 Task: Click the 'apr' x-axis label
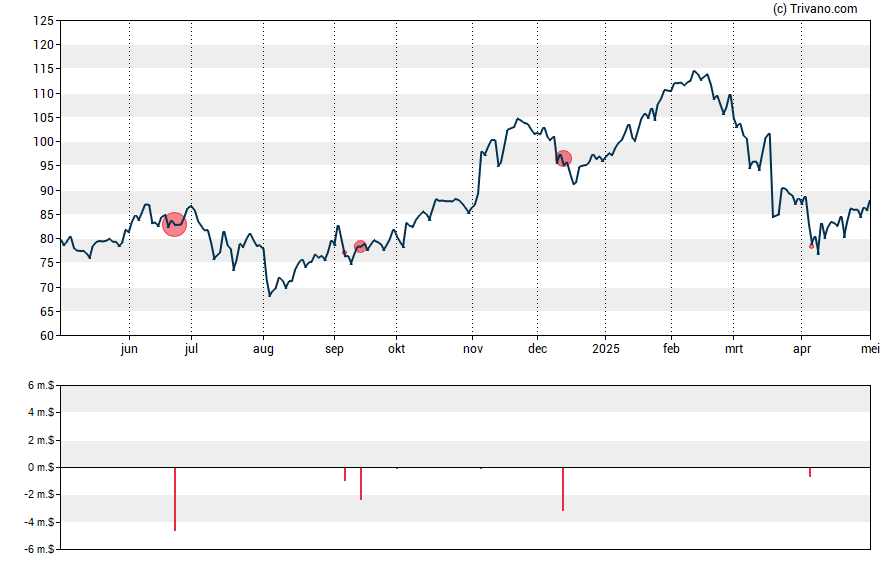coord(802,349)
